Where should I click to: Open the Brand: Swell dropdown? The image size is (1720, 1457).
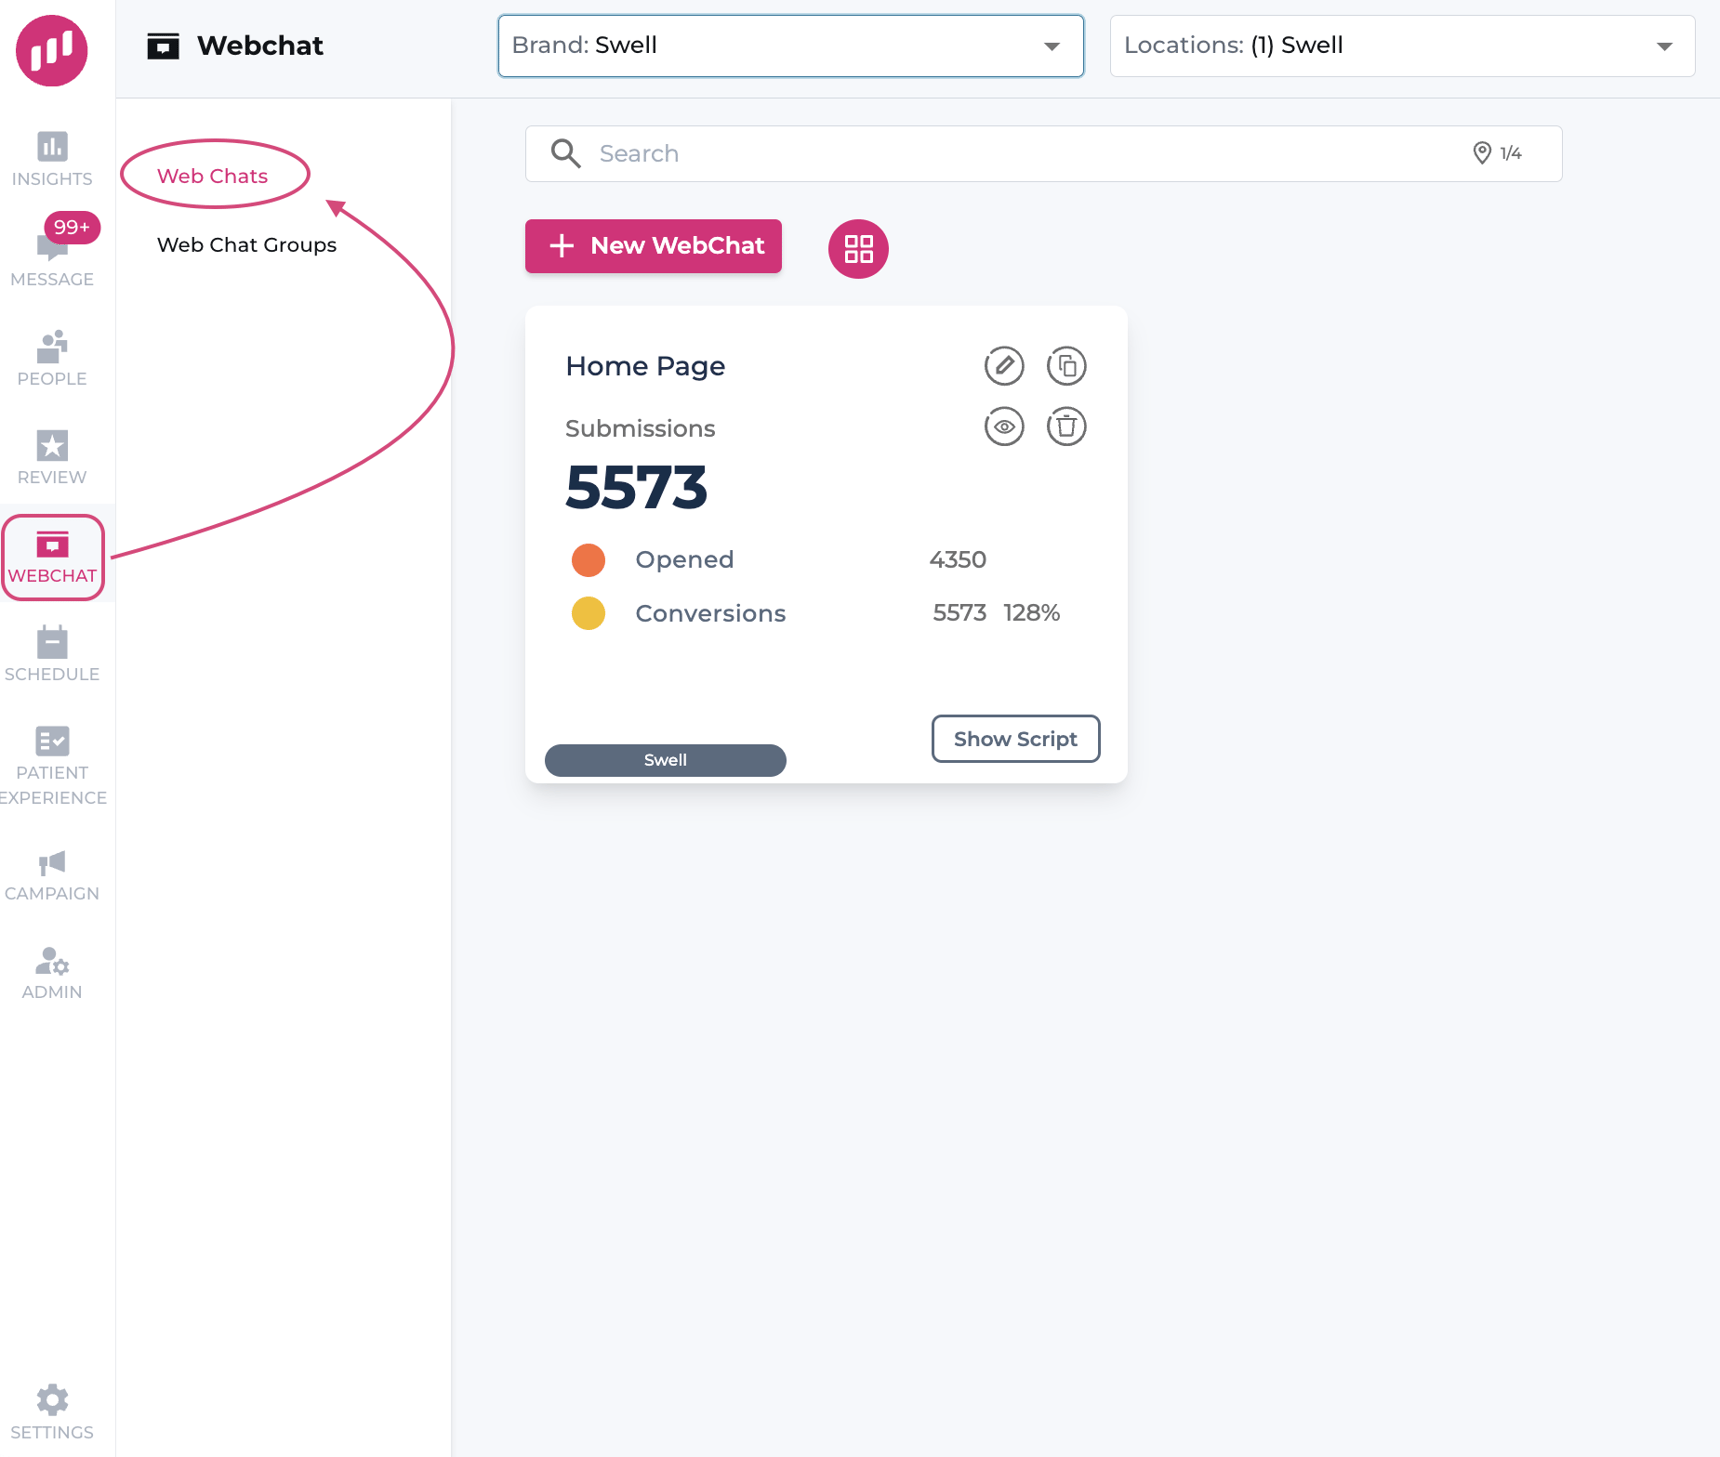coord(790,45)
